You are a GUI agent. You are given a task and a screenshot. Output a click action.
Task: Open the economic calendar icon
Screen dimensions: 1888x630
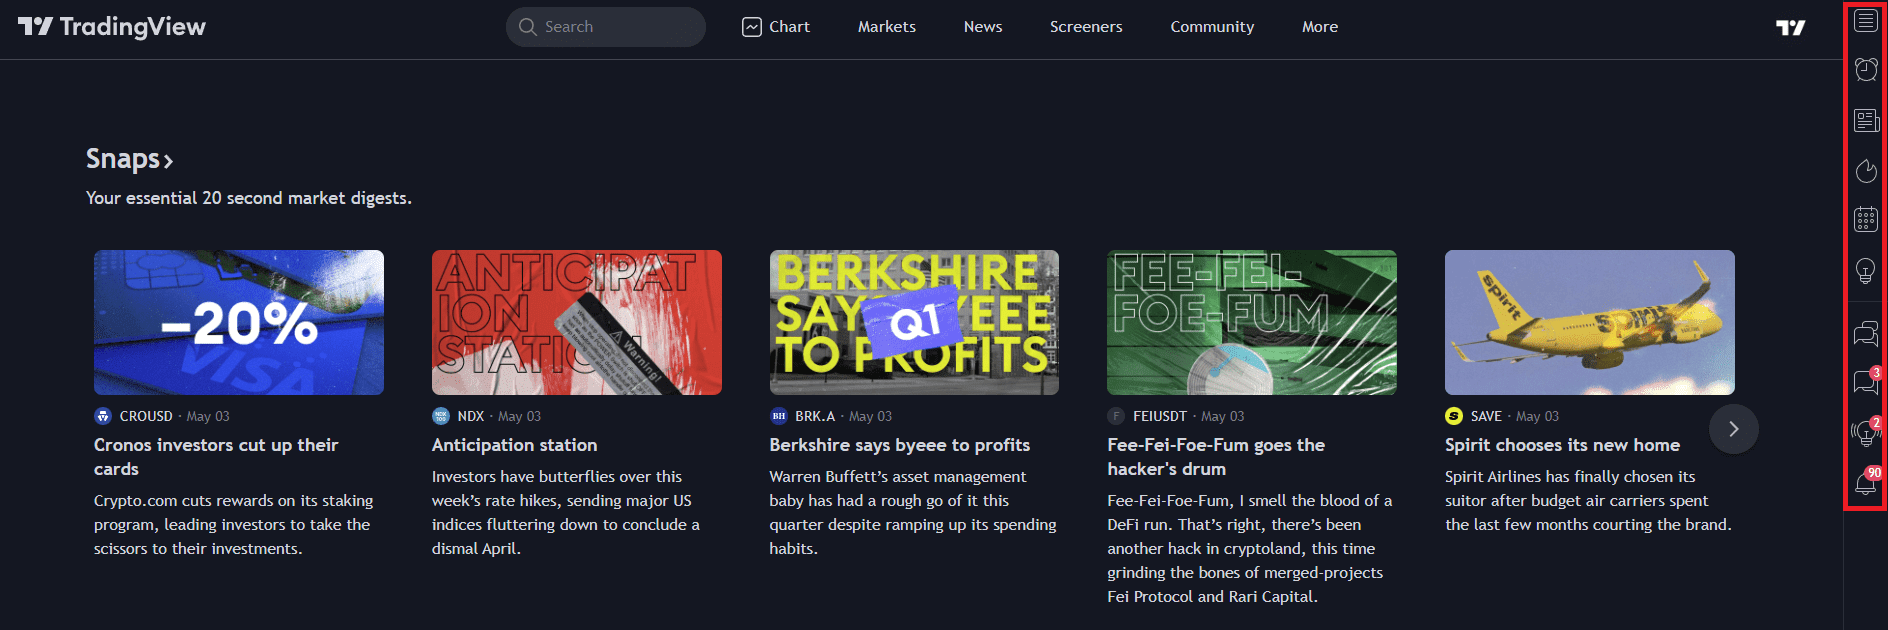click(x=1866, y=219)
